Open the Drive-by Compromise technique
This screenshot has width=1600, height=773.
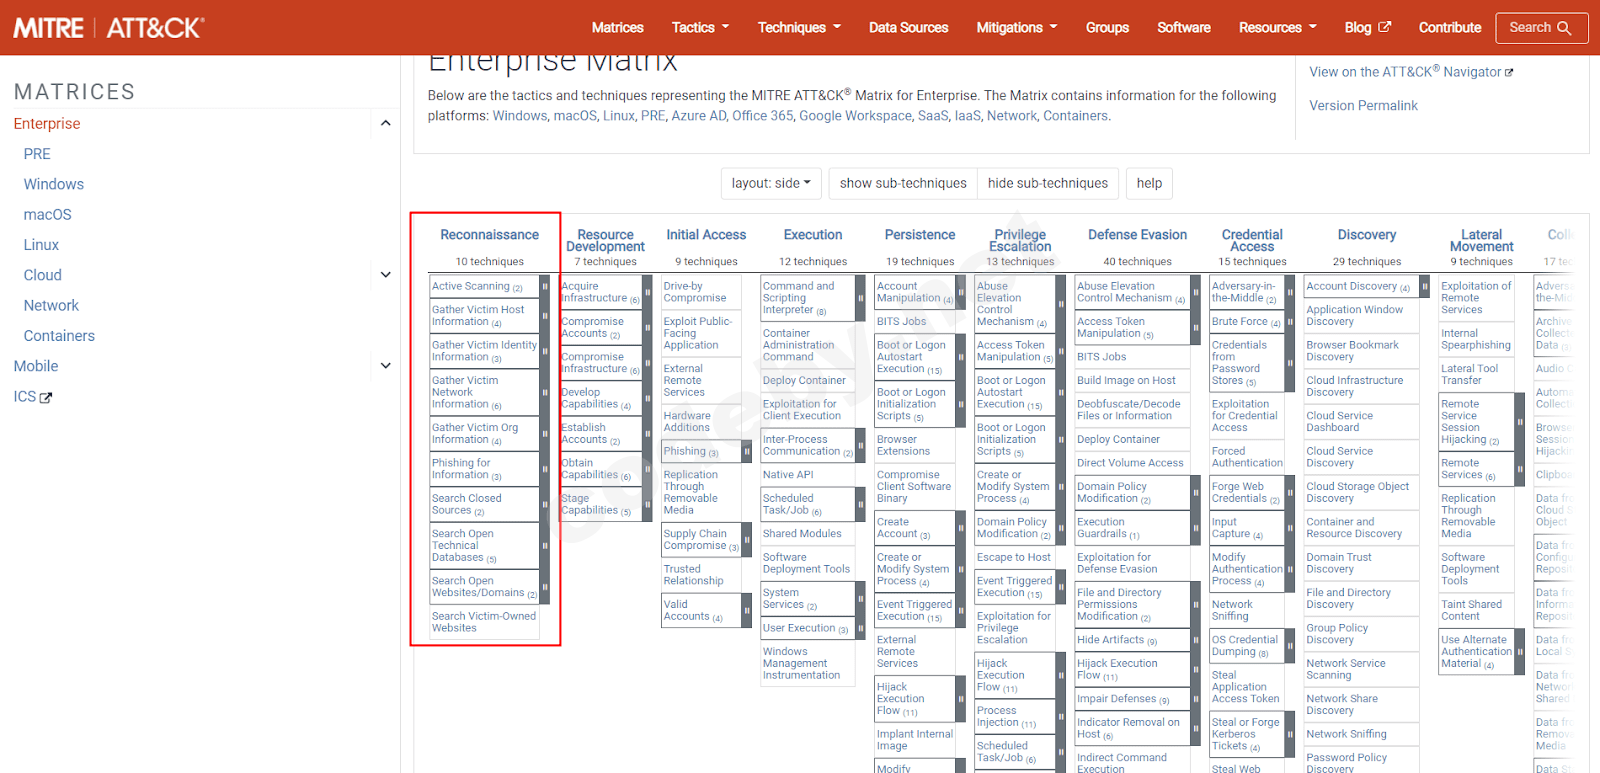(695, 292)
